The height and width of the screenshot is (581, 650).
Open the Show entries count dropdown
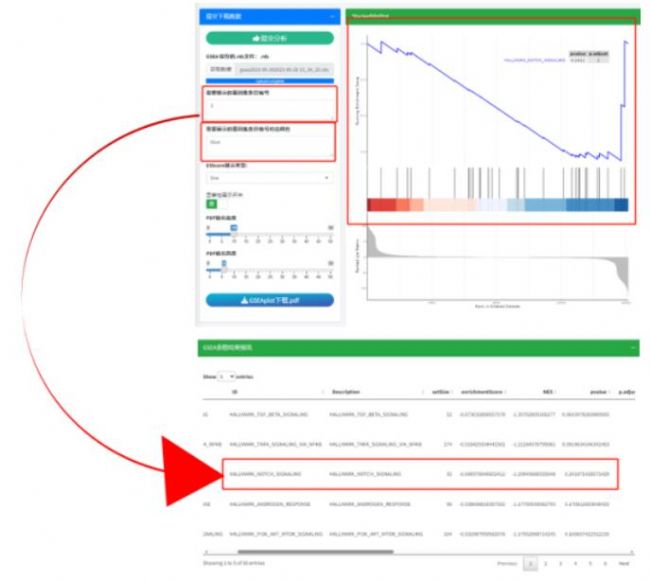coord(226,376)
